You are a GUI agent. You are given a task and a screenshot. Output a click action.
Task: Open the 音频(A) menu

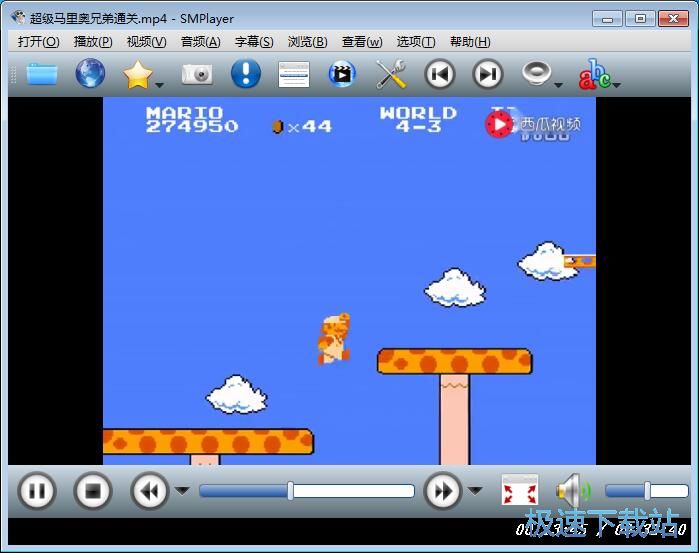pyautogui.click(x=201, y=41)
